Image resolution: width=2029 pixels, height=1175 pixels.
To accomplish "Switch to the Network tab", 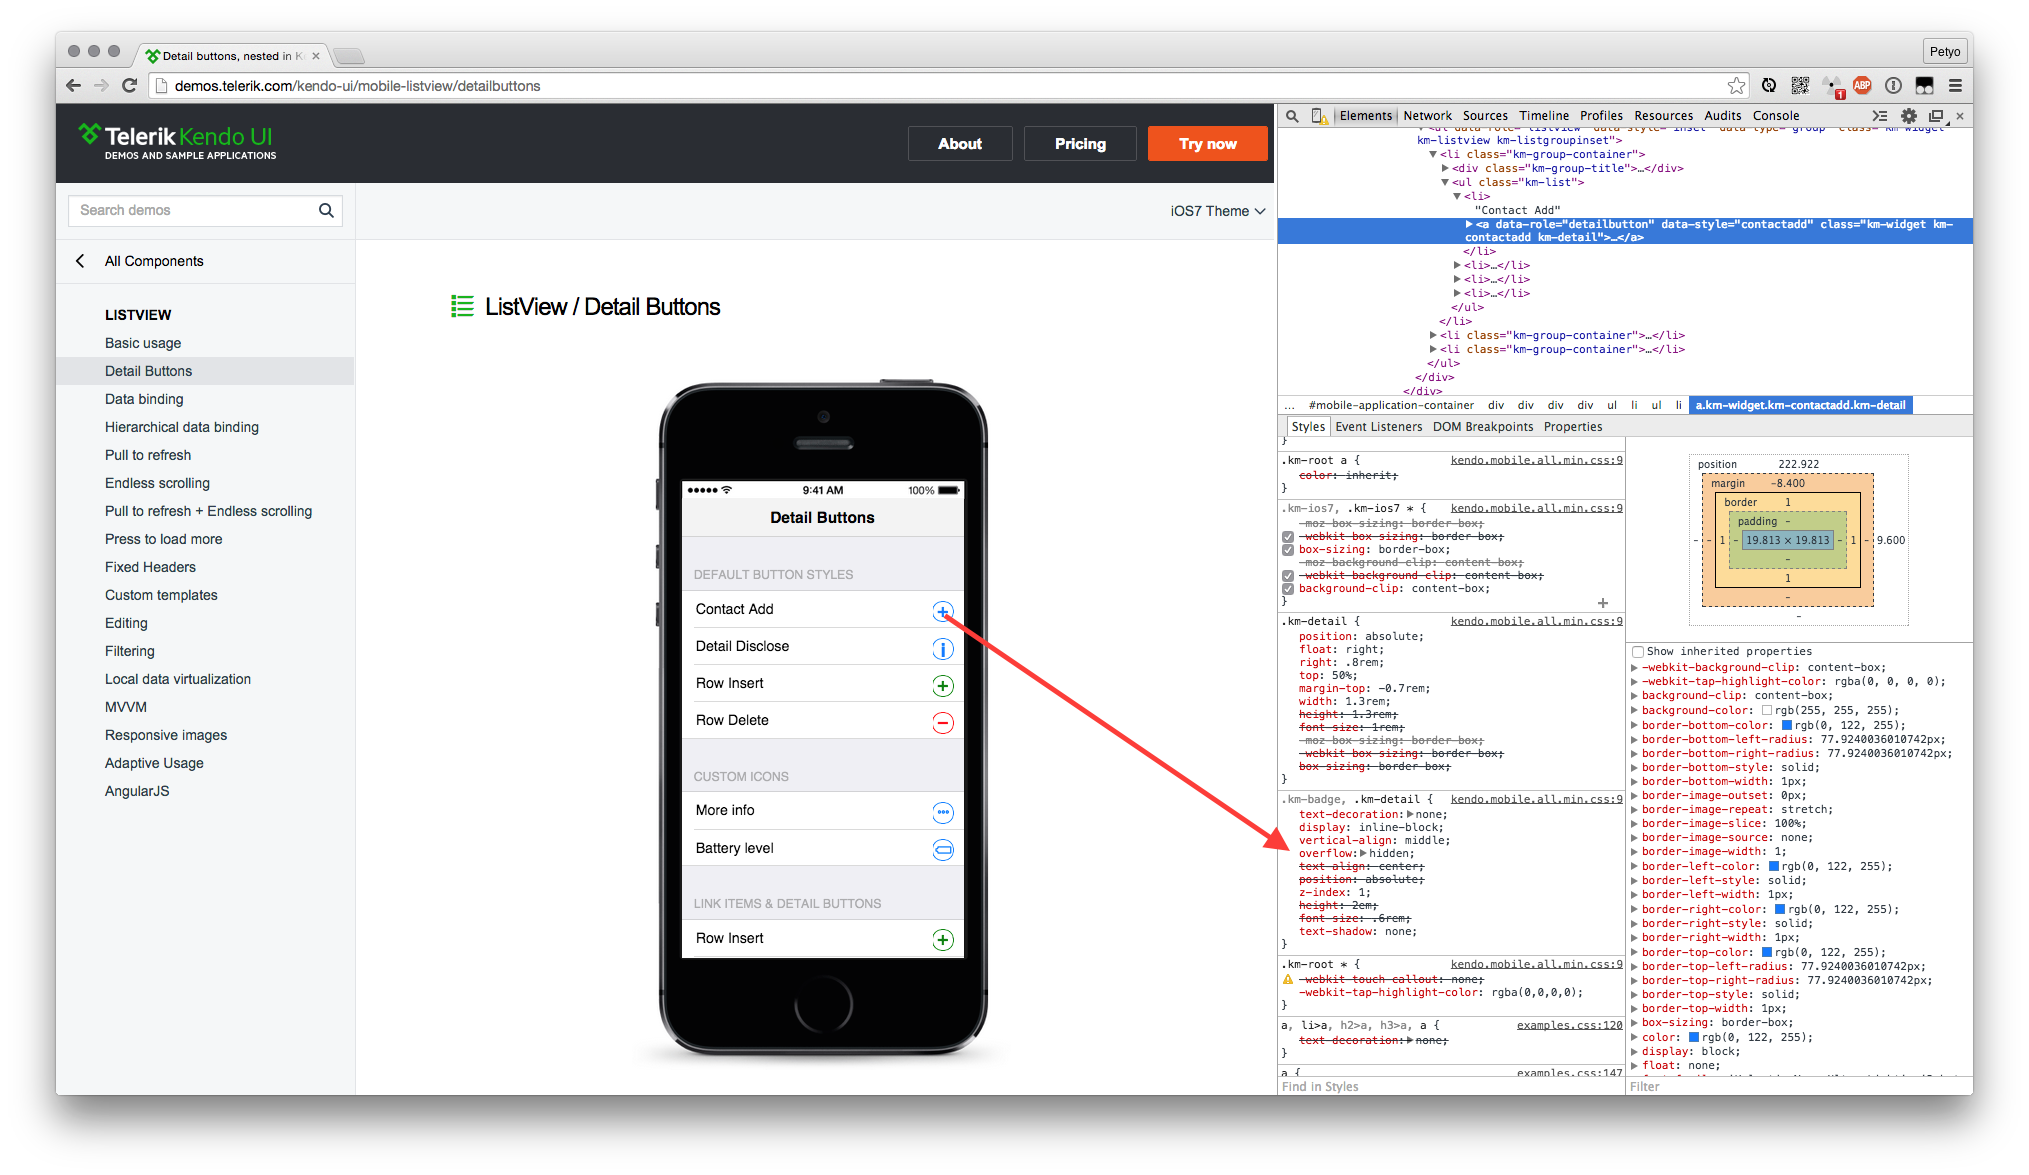I will [1427, 116].
